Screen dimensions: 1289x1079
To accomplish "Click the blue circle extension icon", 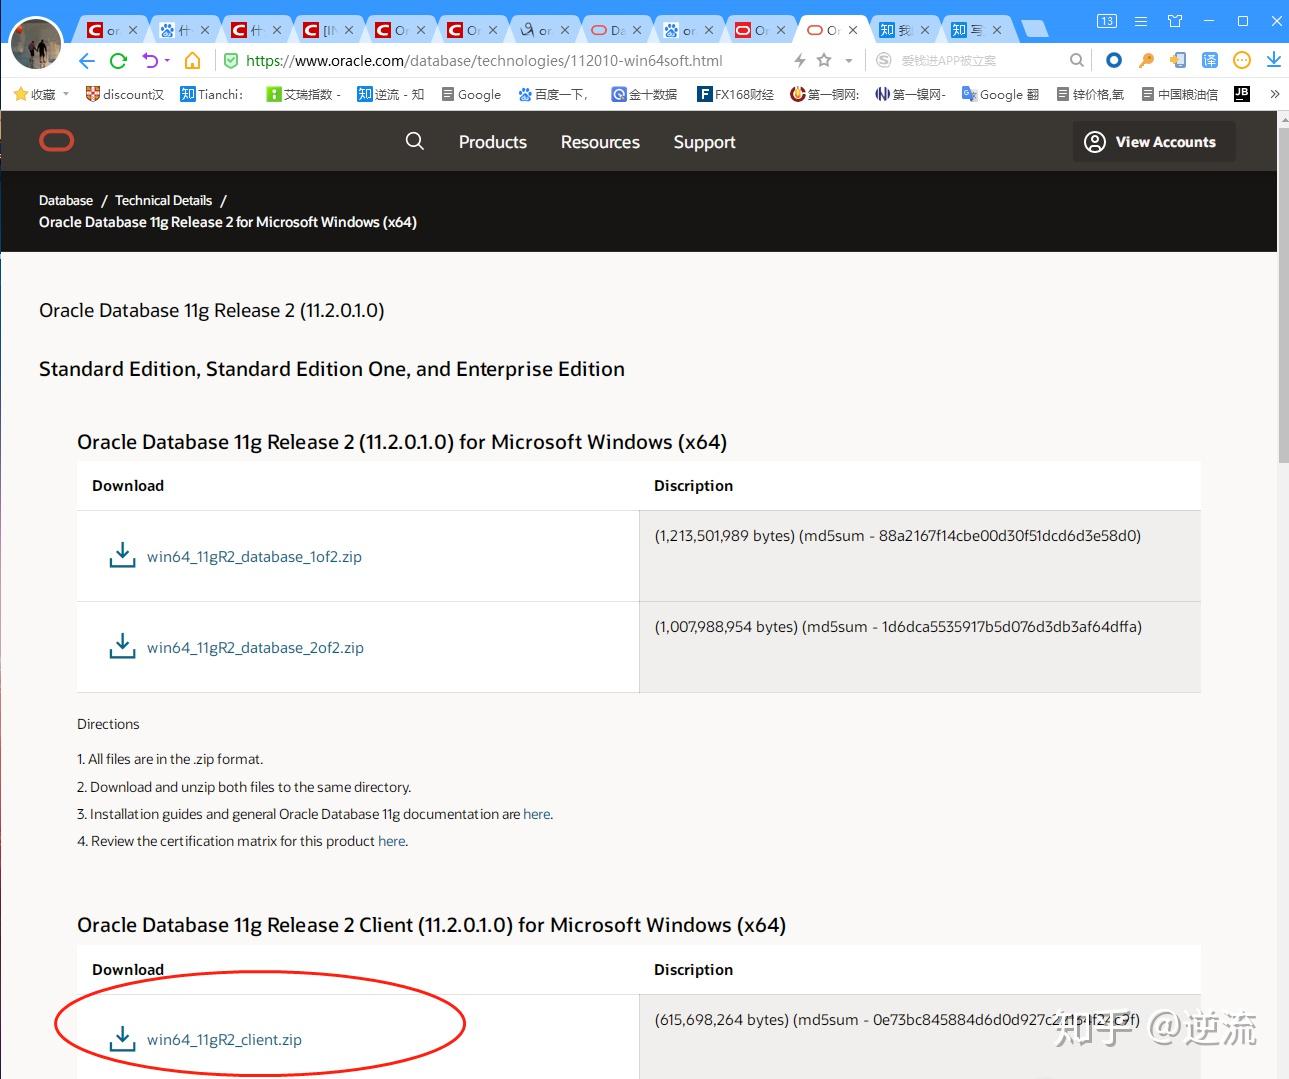I will [x=1114, y=61].
